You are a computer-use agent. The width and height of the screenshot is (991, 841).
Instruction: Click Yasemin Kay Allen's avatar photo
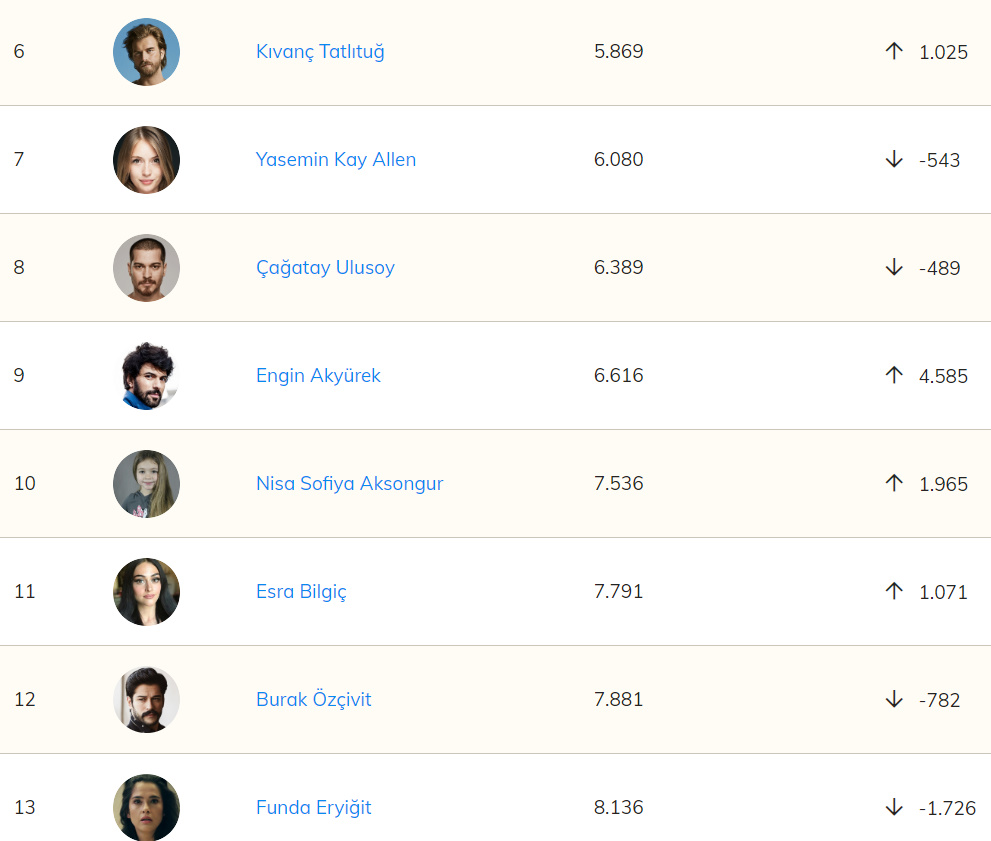tap(147, 160)
